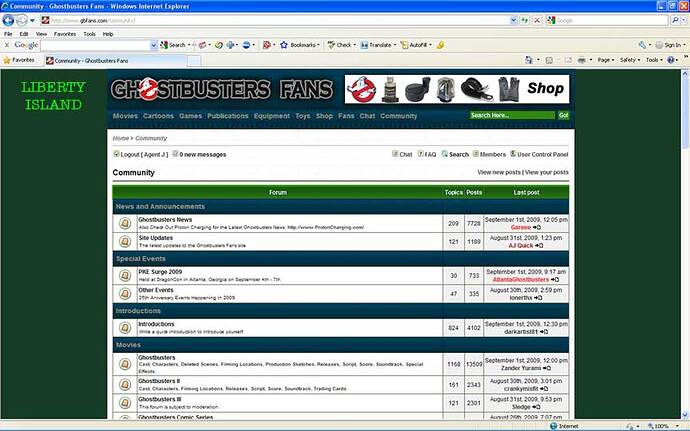Open the Favorites menu

[65, 34]
